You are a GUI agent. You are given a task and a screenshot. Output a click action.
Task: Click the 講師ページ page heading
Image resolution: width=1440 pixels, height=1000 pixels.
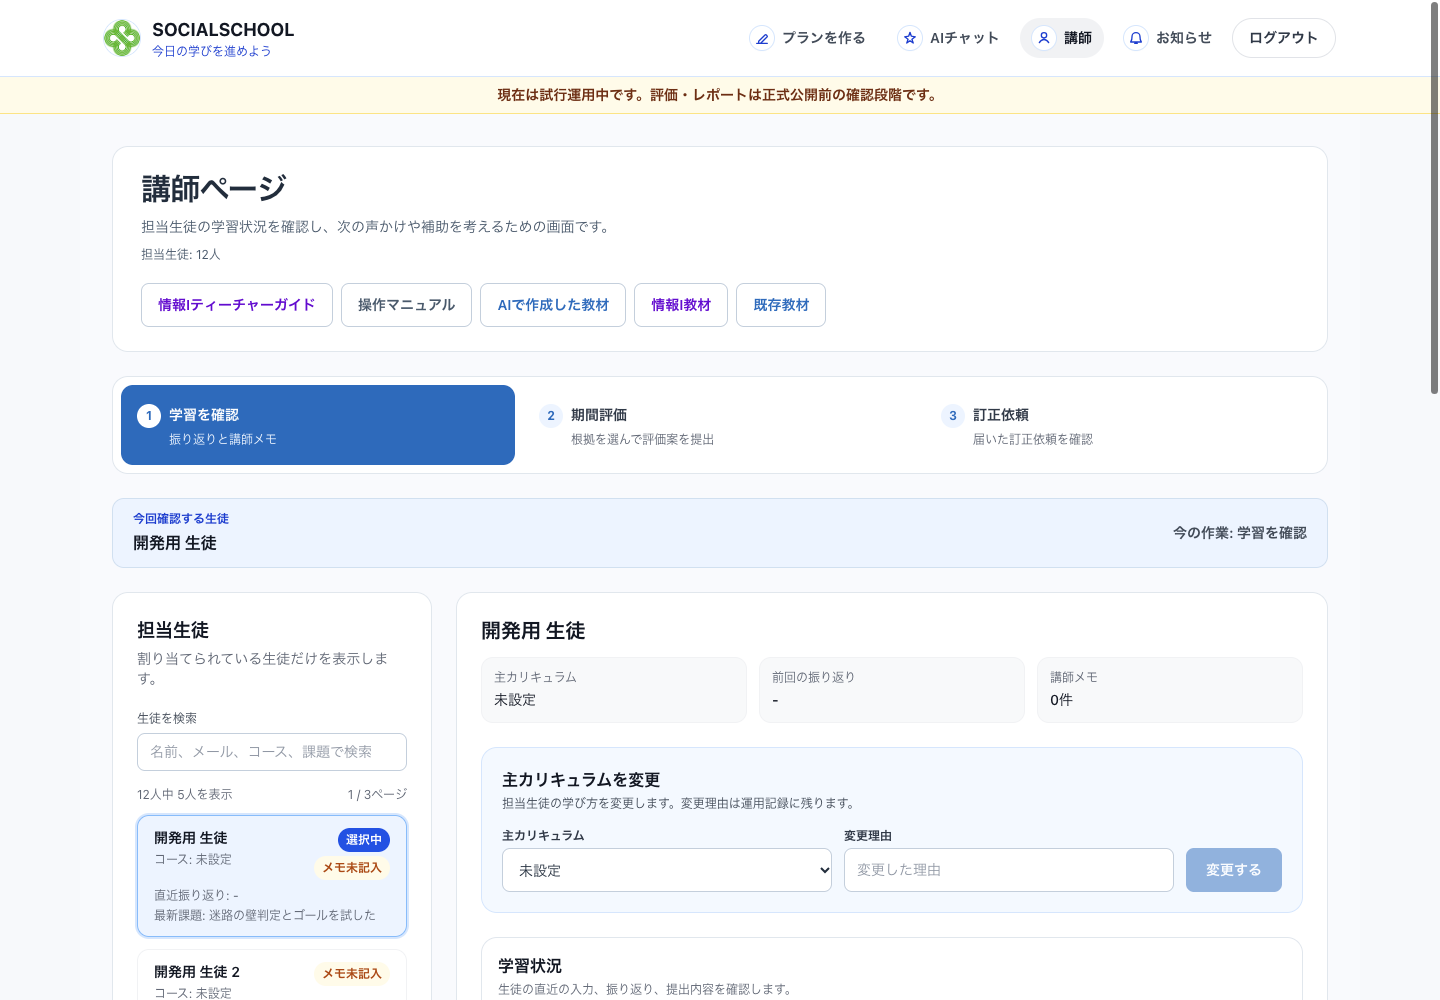click(214, 188)
